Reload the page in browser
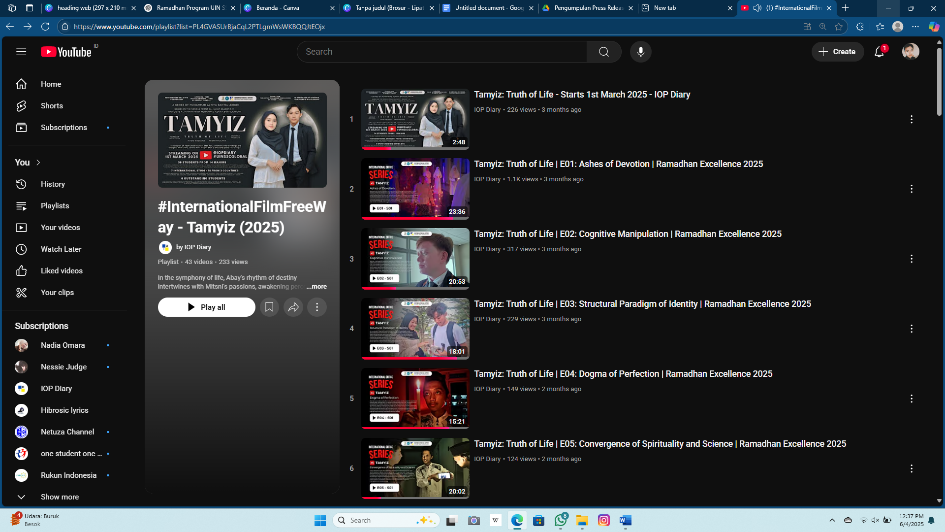The width and height of the screenshot is (945, 532). coord(45,27)
